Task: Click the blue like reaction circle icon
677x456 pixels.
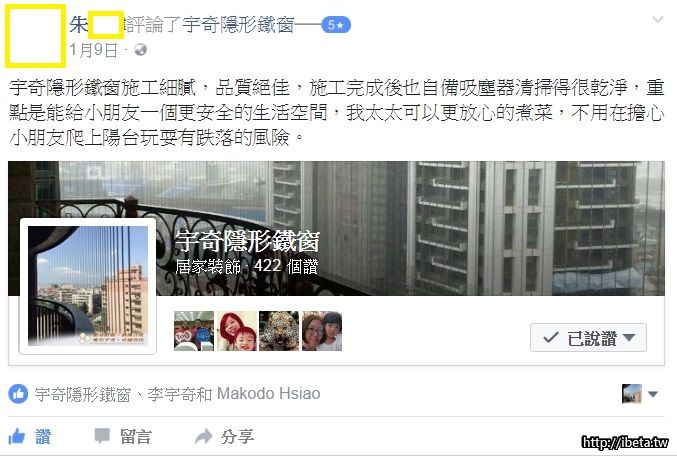Action: point(18,394)
